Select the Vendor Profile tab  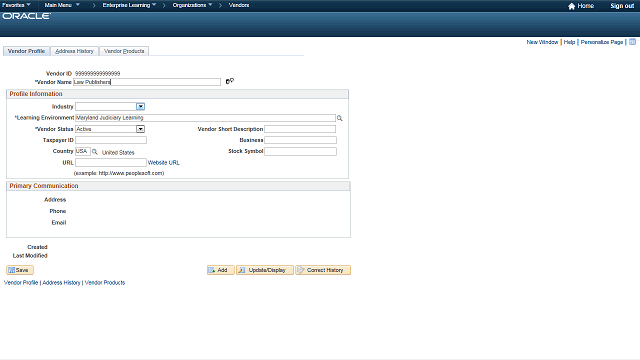(x=27, y=51)
